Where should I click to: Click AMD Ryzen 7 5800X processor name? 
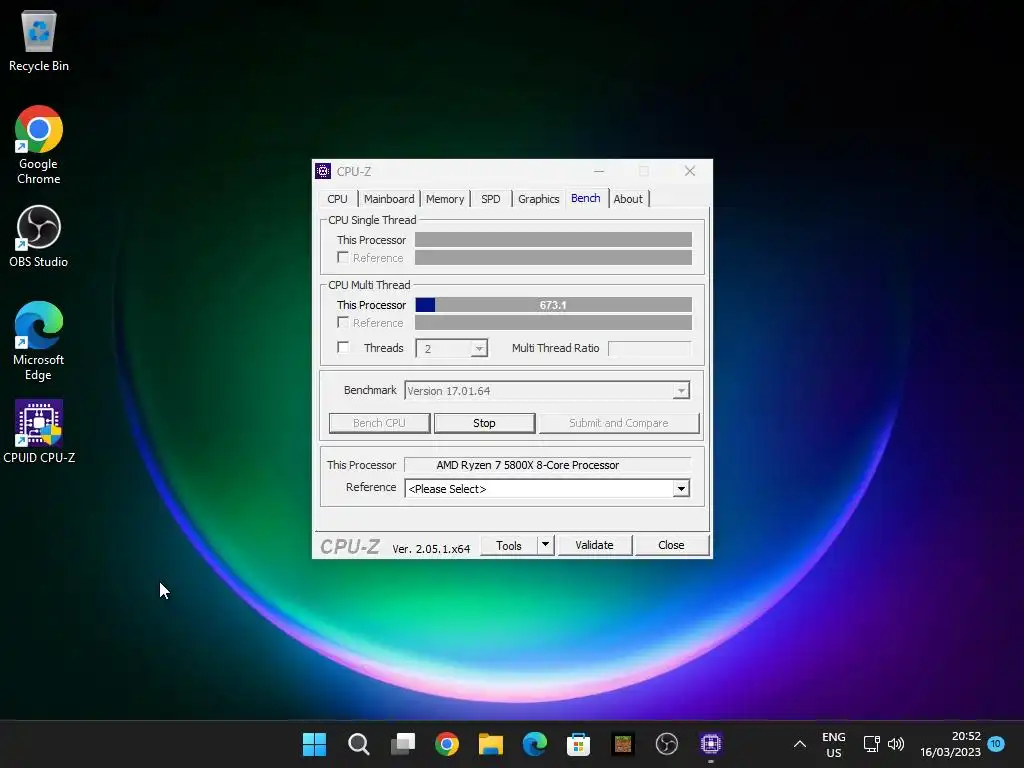(528, 465)
